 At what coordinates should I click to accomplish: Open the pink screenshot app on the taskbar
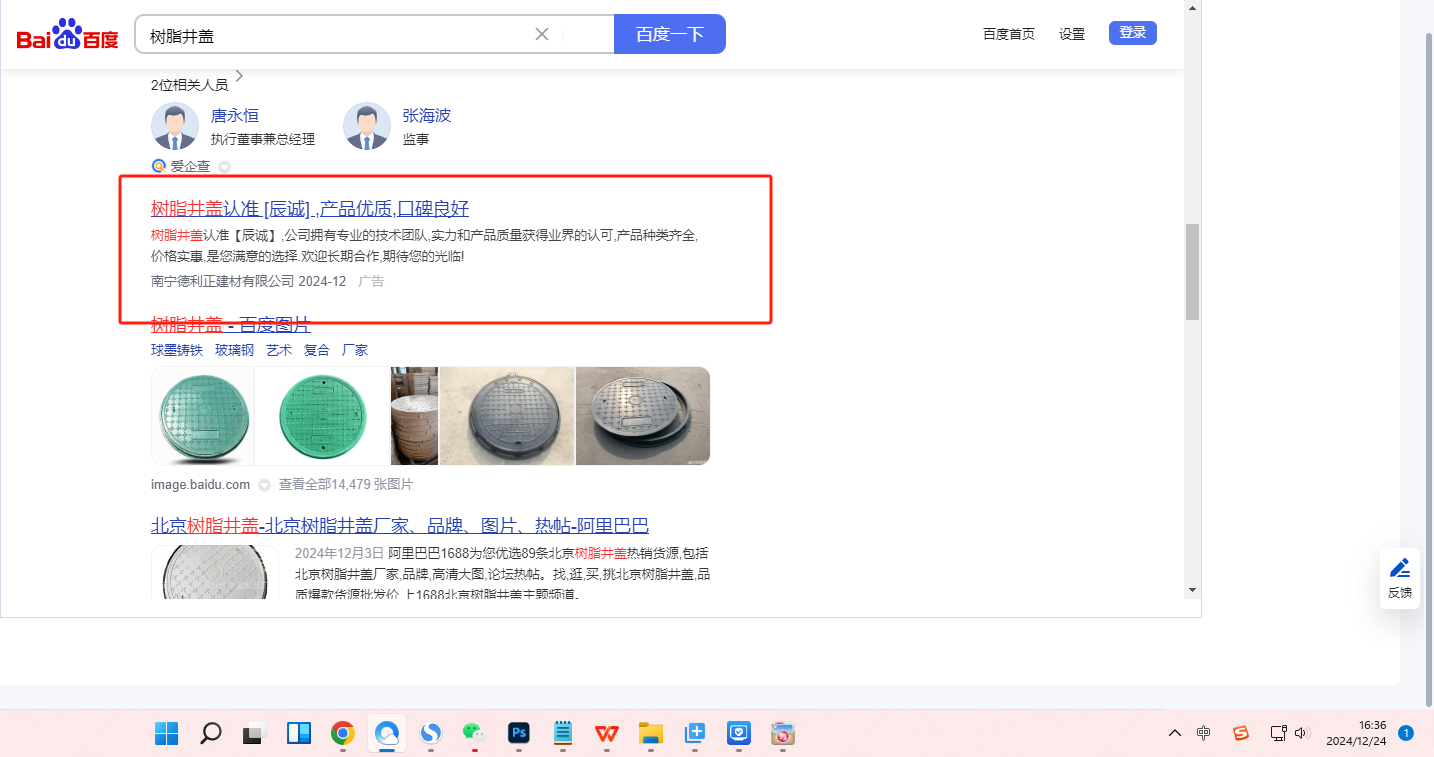click(782, 734)
